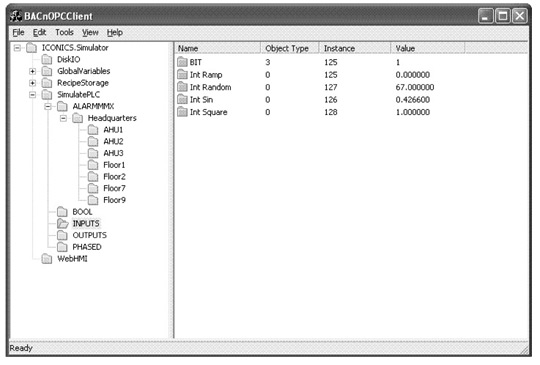The width and height of the screenshot is (540, 365).
Task: Click the Int Square item icon
Action: coord(182,112)
